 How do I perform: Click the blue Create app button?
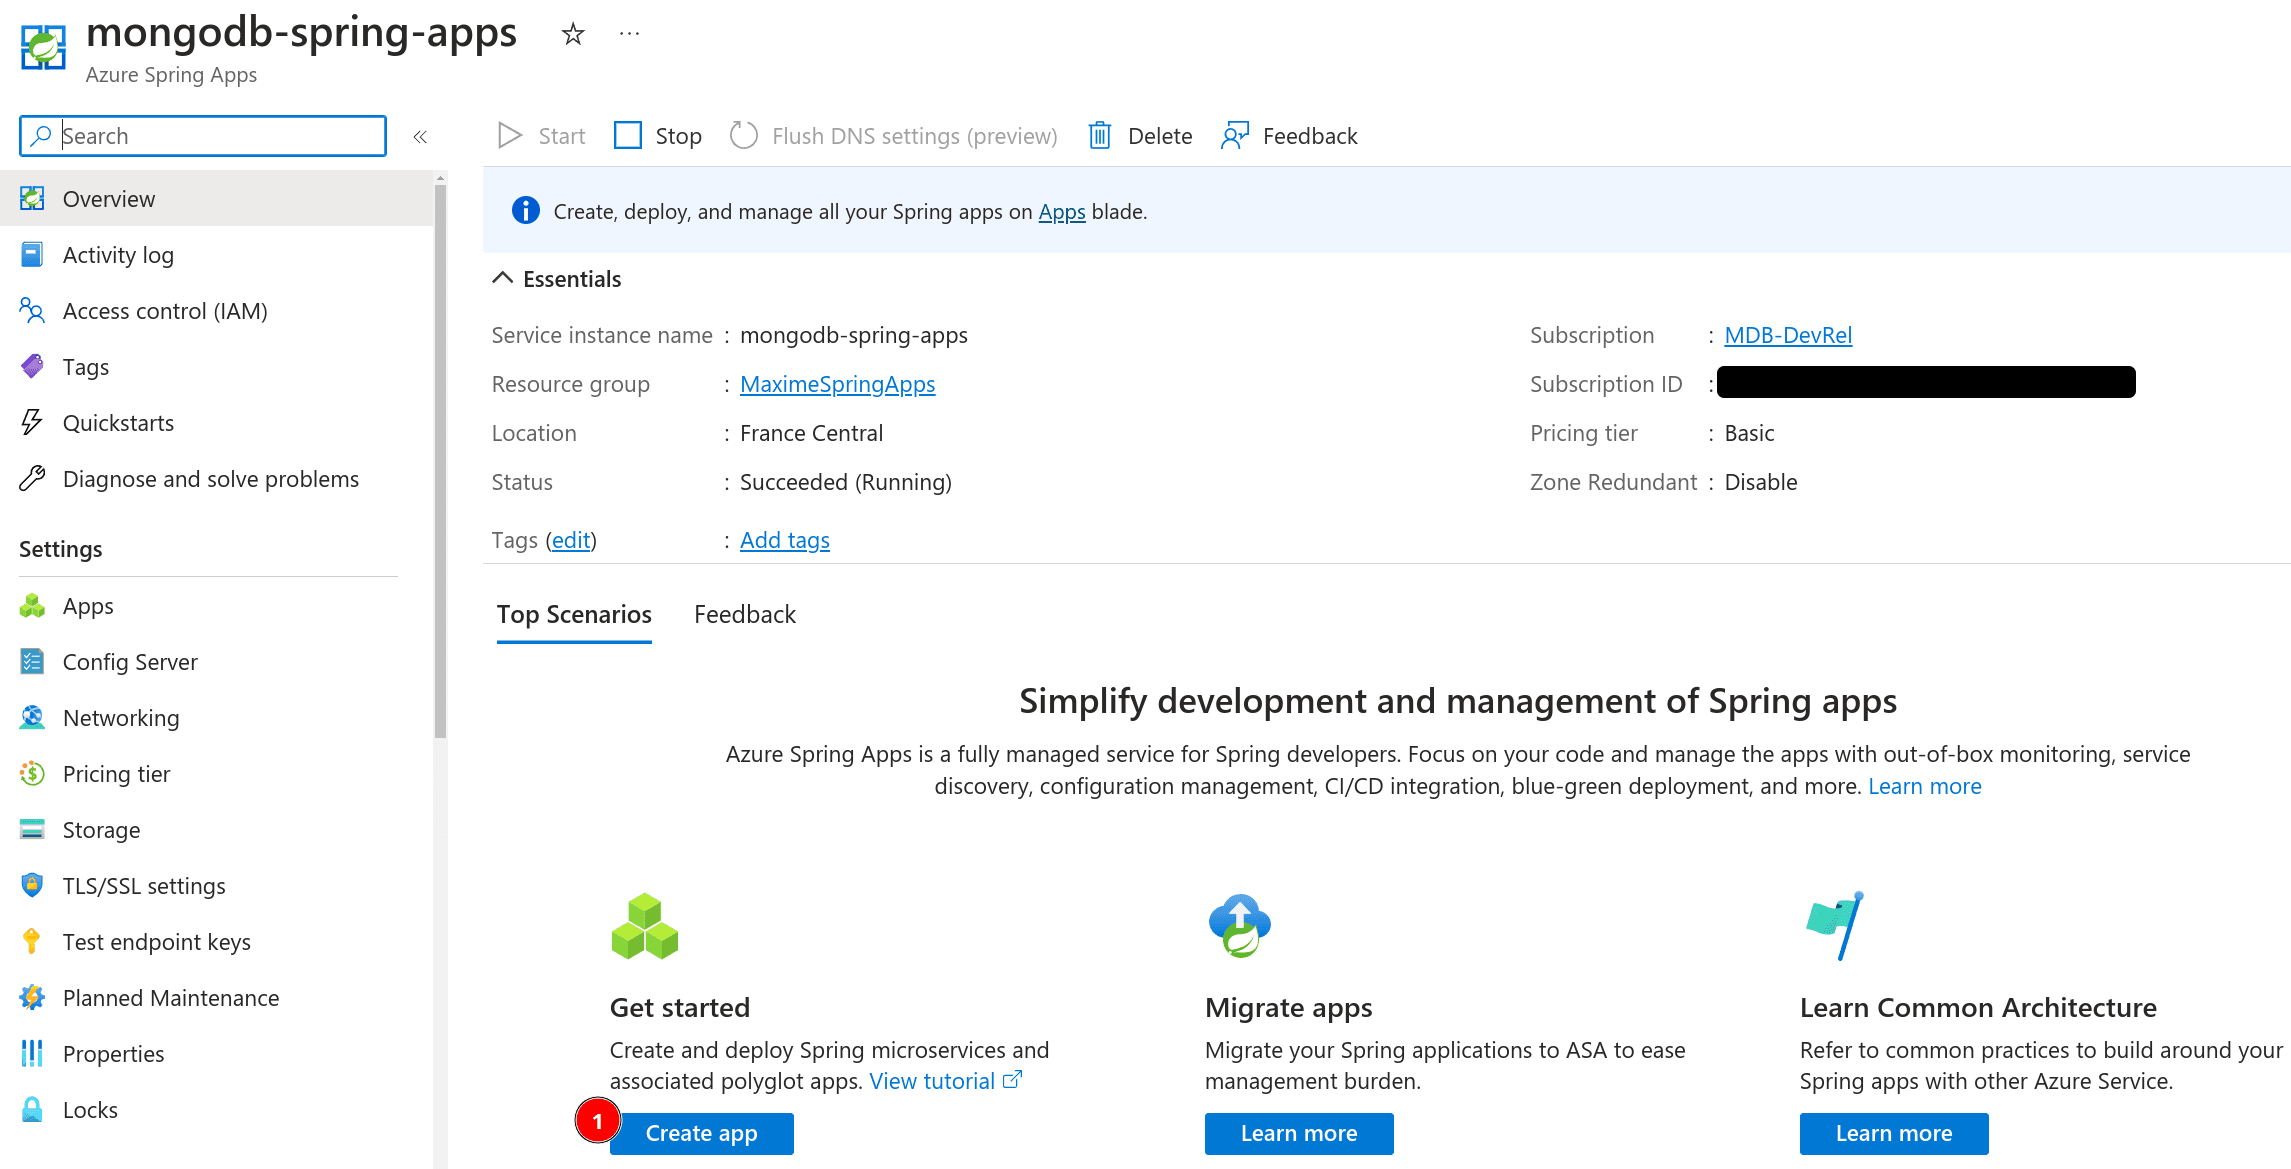click(701, 1133)
